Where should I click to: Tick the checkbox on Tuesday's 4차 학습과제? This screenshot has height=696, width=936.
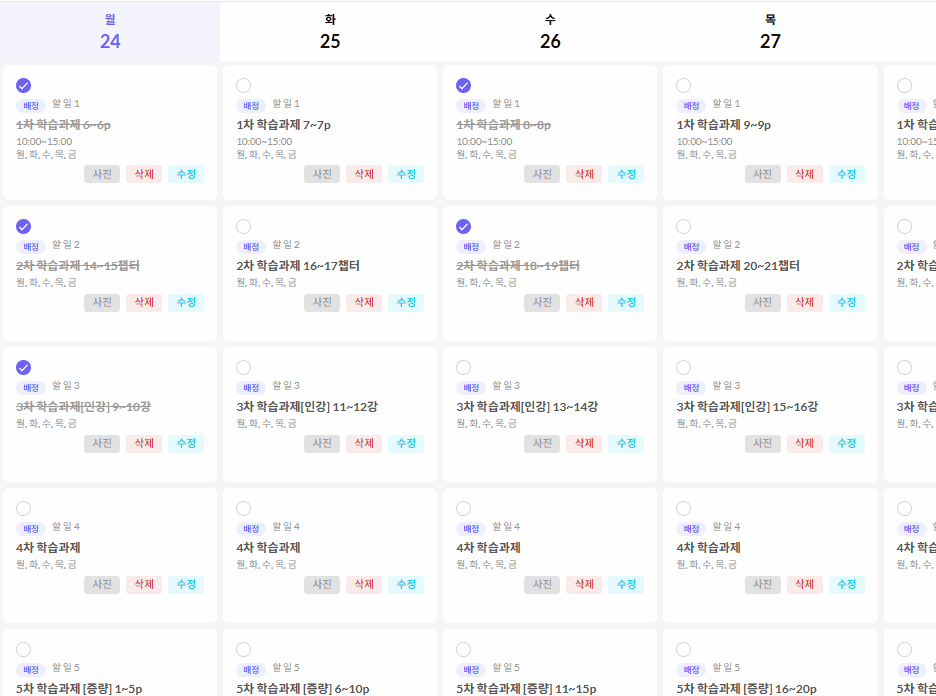point(244,508)
